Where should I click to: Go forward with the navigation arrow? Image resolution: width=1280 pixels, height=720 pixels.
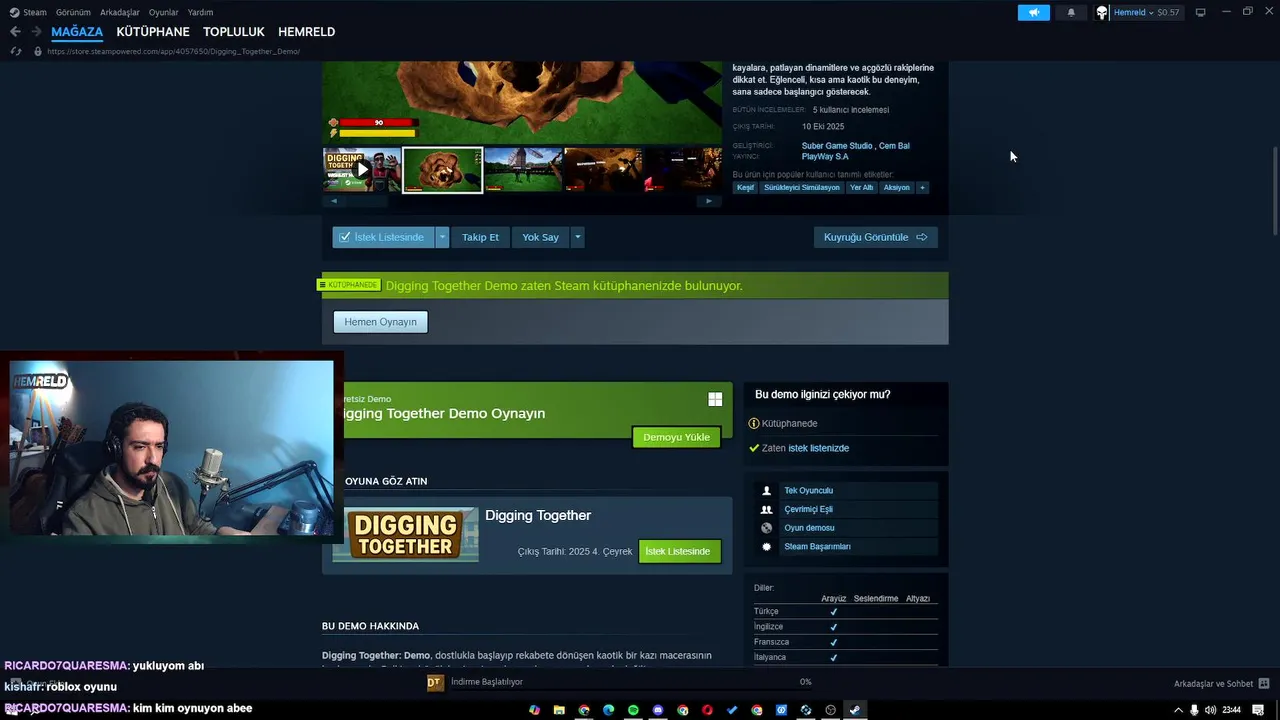coord(36,32)
